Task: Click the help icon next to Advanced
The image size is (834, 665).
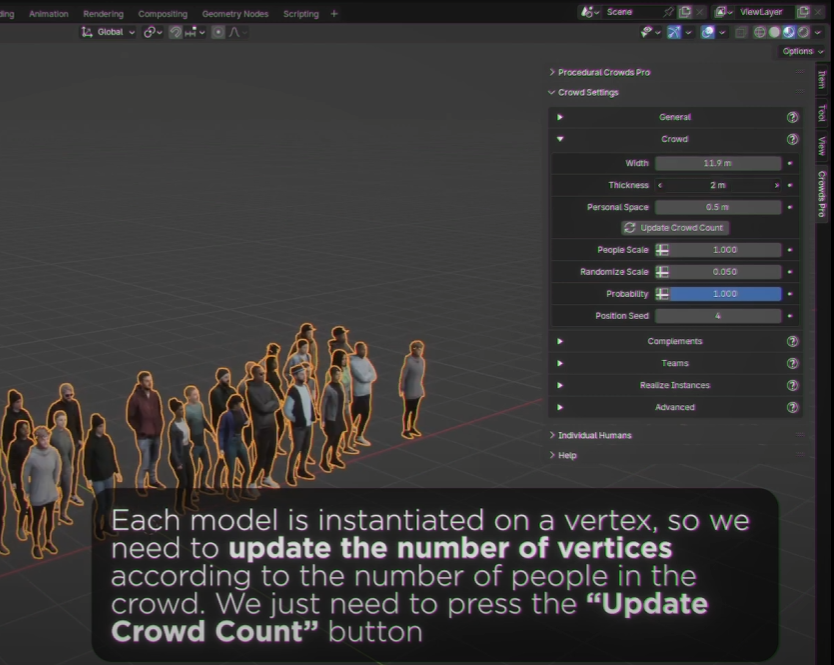Action: (x=792, y=407)
